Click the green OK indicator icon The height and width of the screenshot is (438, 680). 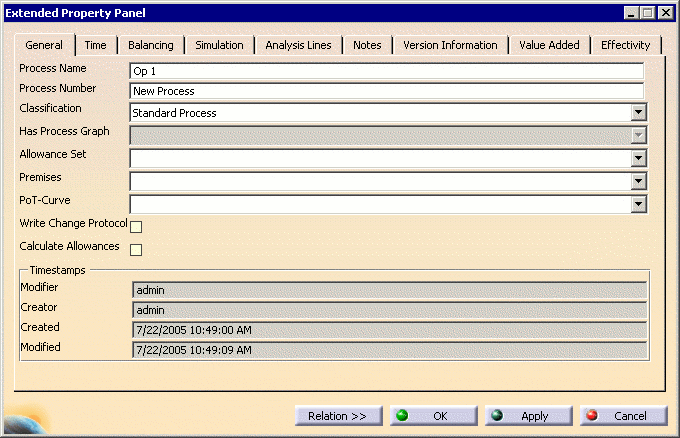coord(402,415)
